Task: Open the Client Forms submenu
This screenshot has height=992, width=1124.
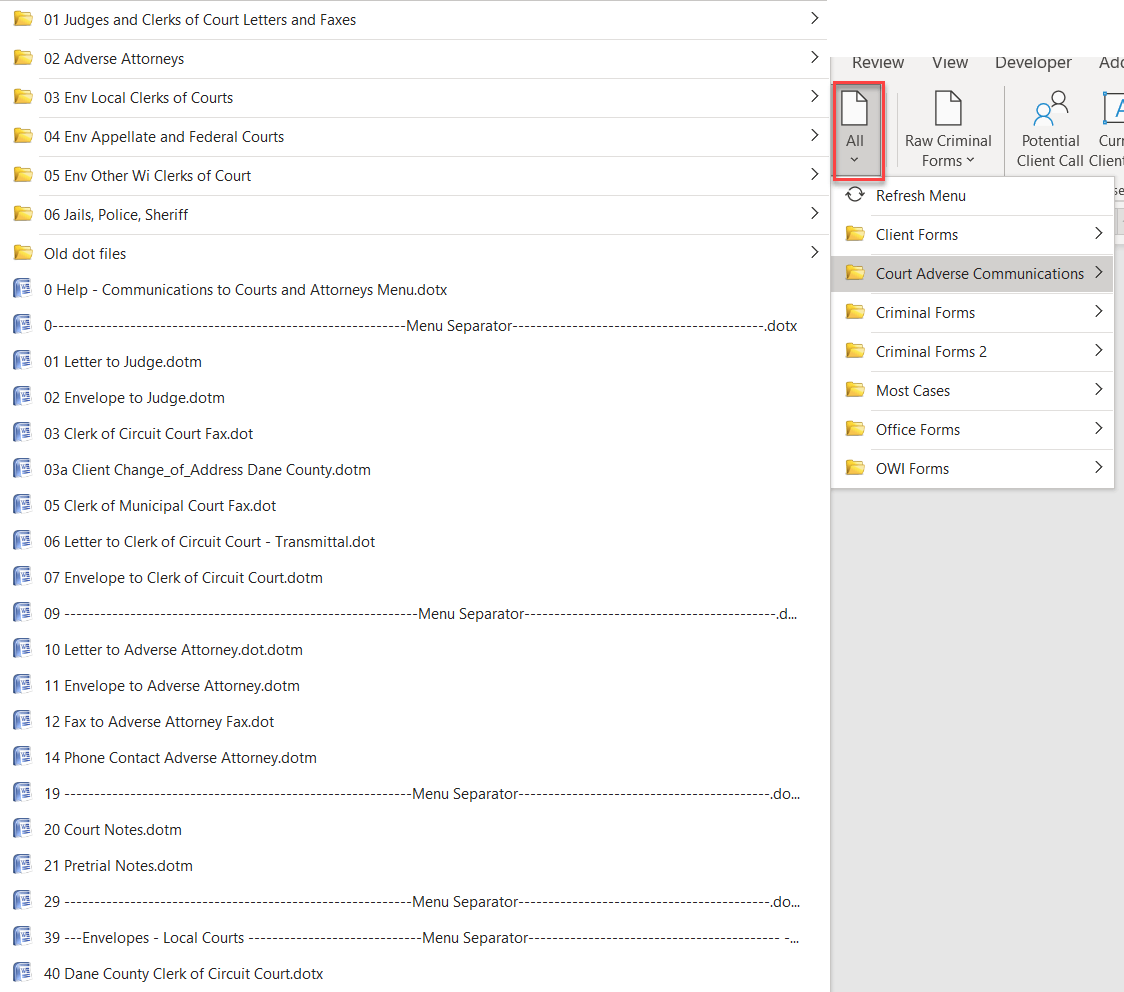Action: 972,234
